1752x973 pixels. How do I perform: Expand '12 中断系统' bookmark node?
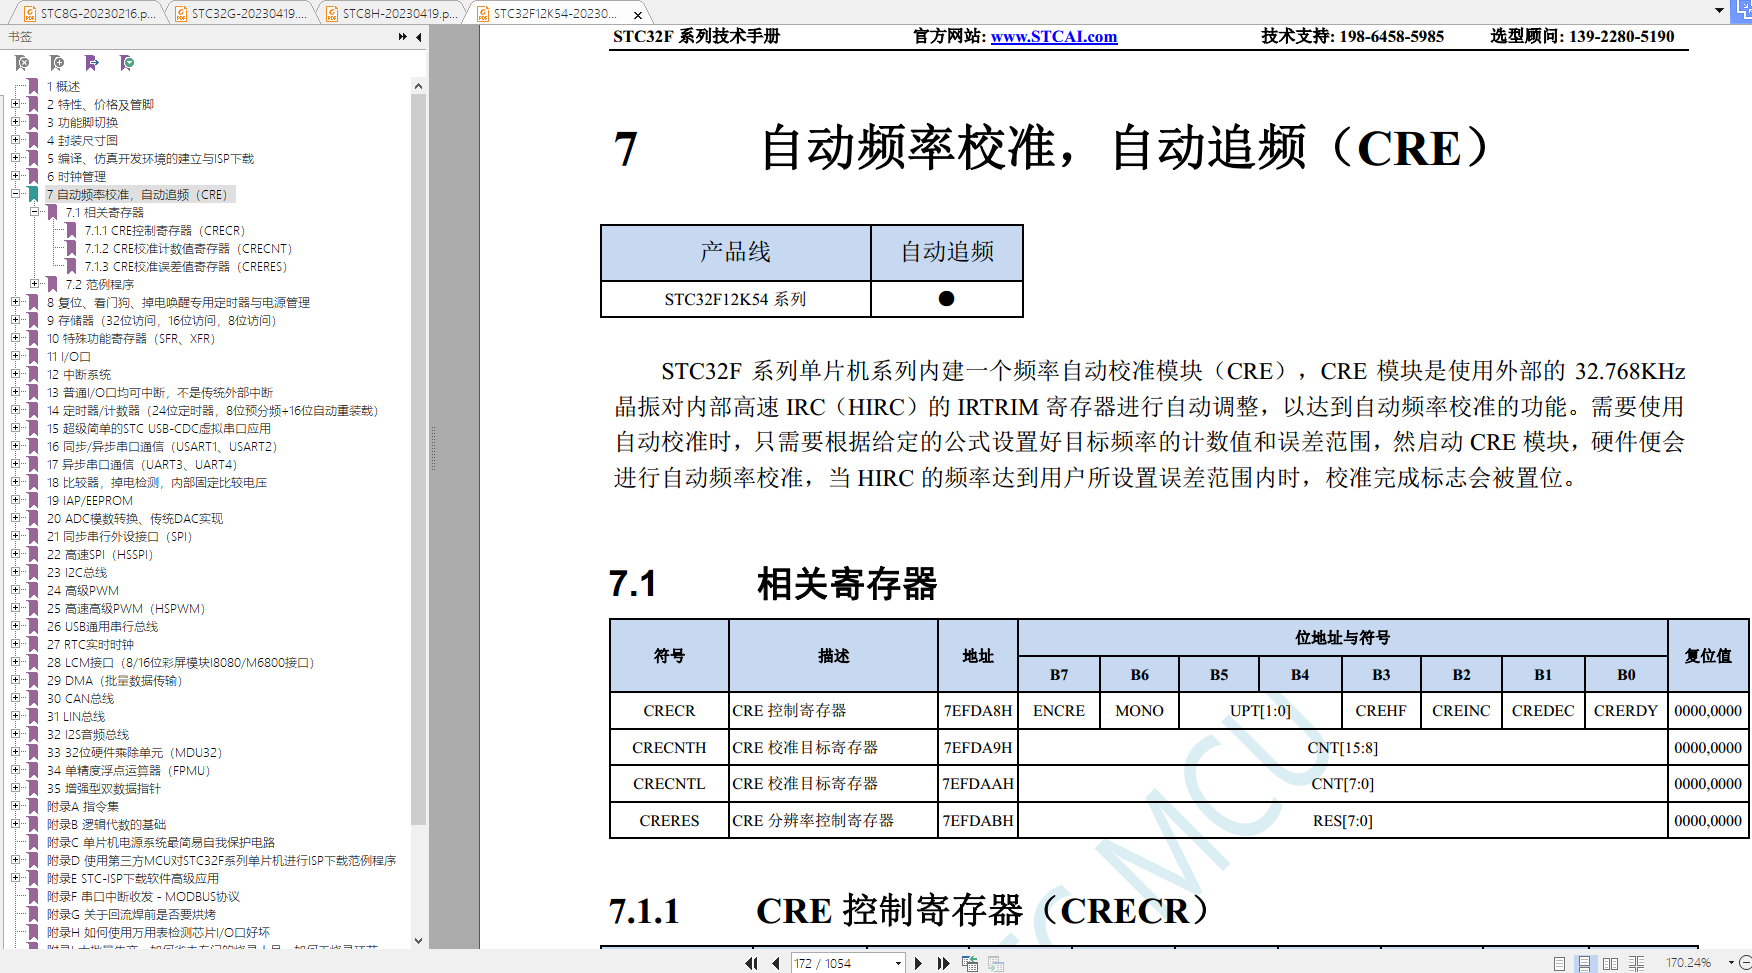(15, 374)
